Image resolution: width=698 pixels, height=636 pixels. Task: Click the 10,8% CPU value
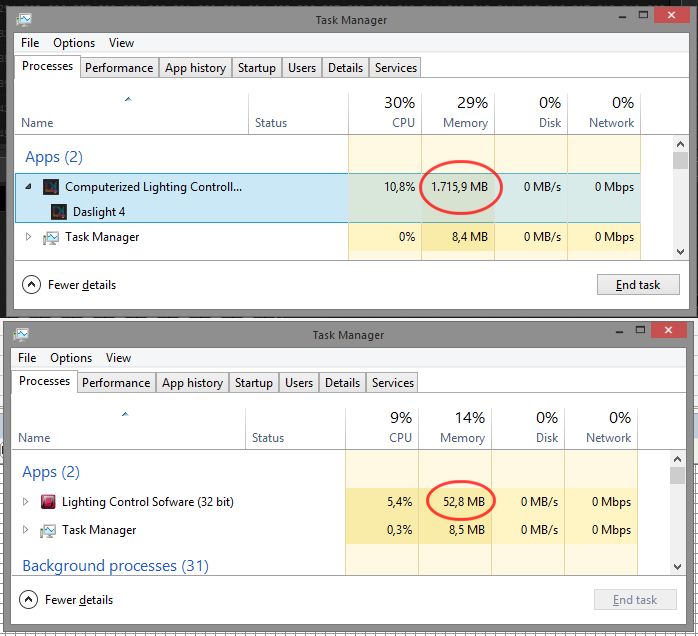399,187
